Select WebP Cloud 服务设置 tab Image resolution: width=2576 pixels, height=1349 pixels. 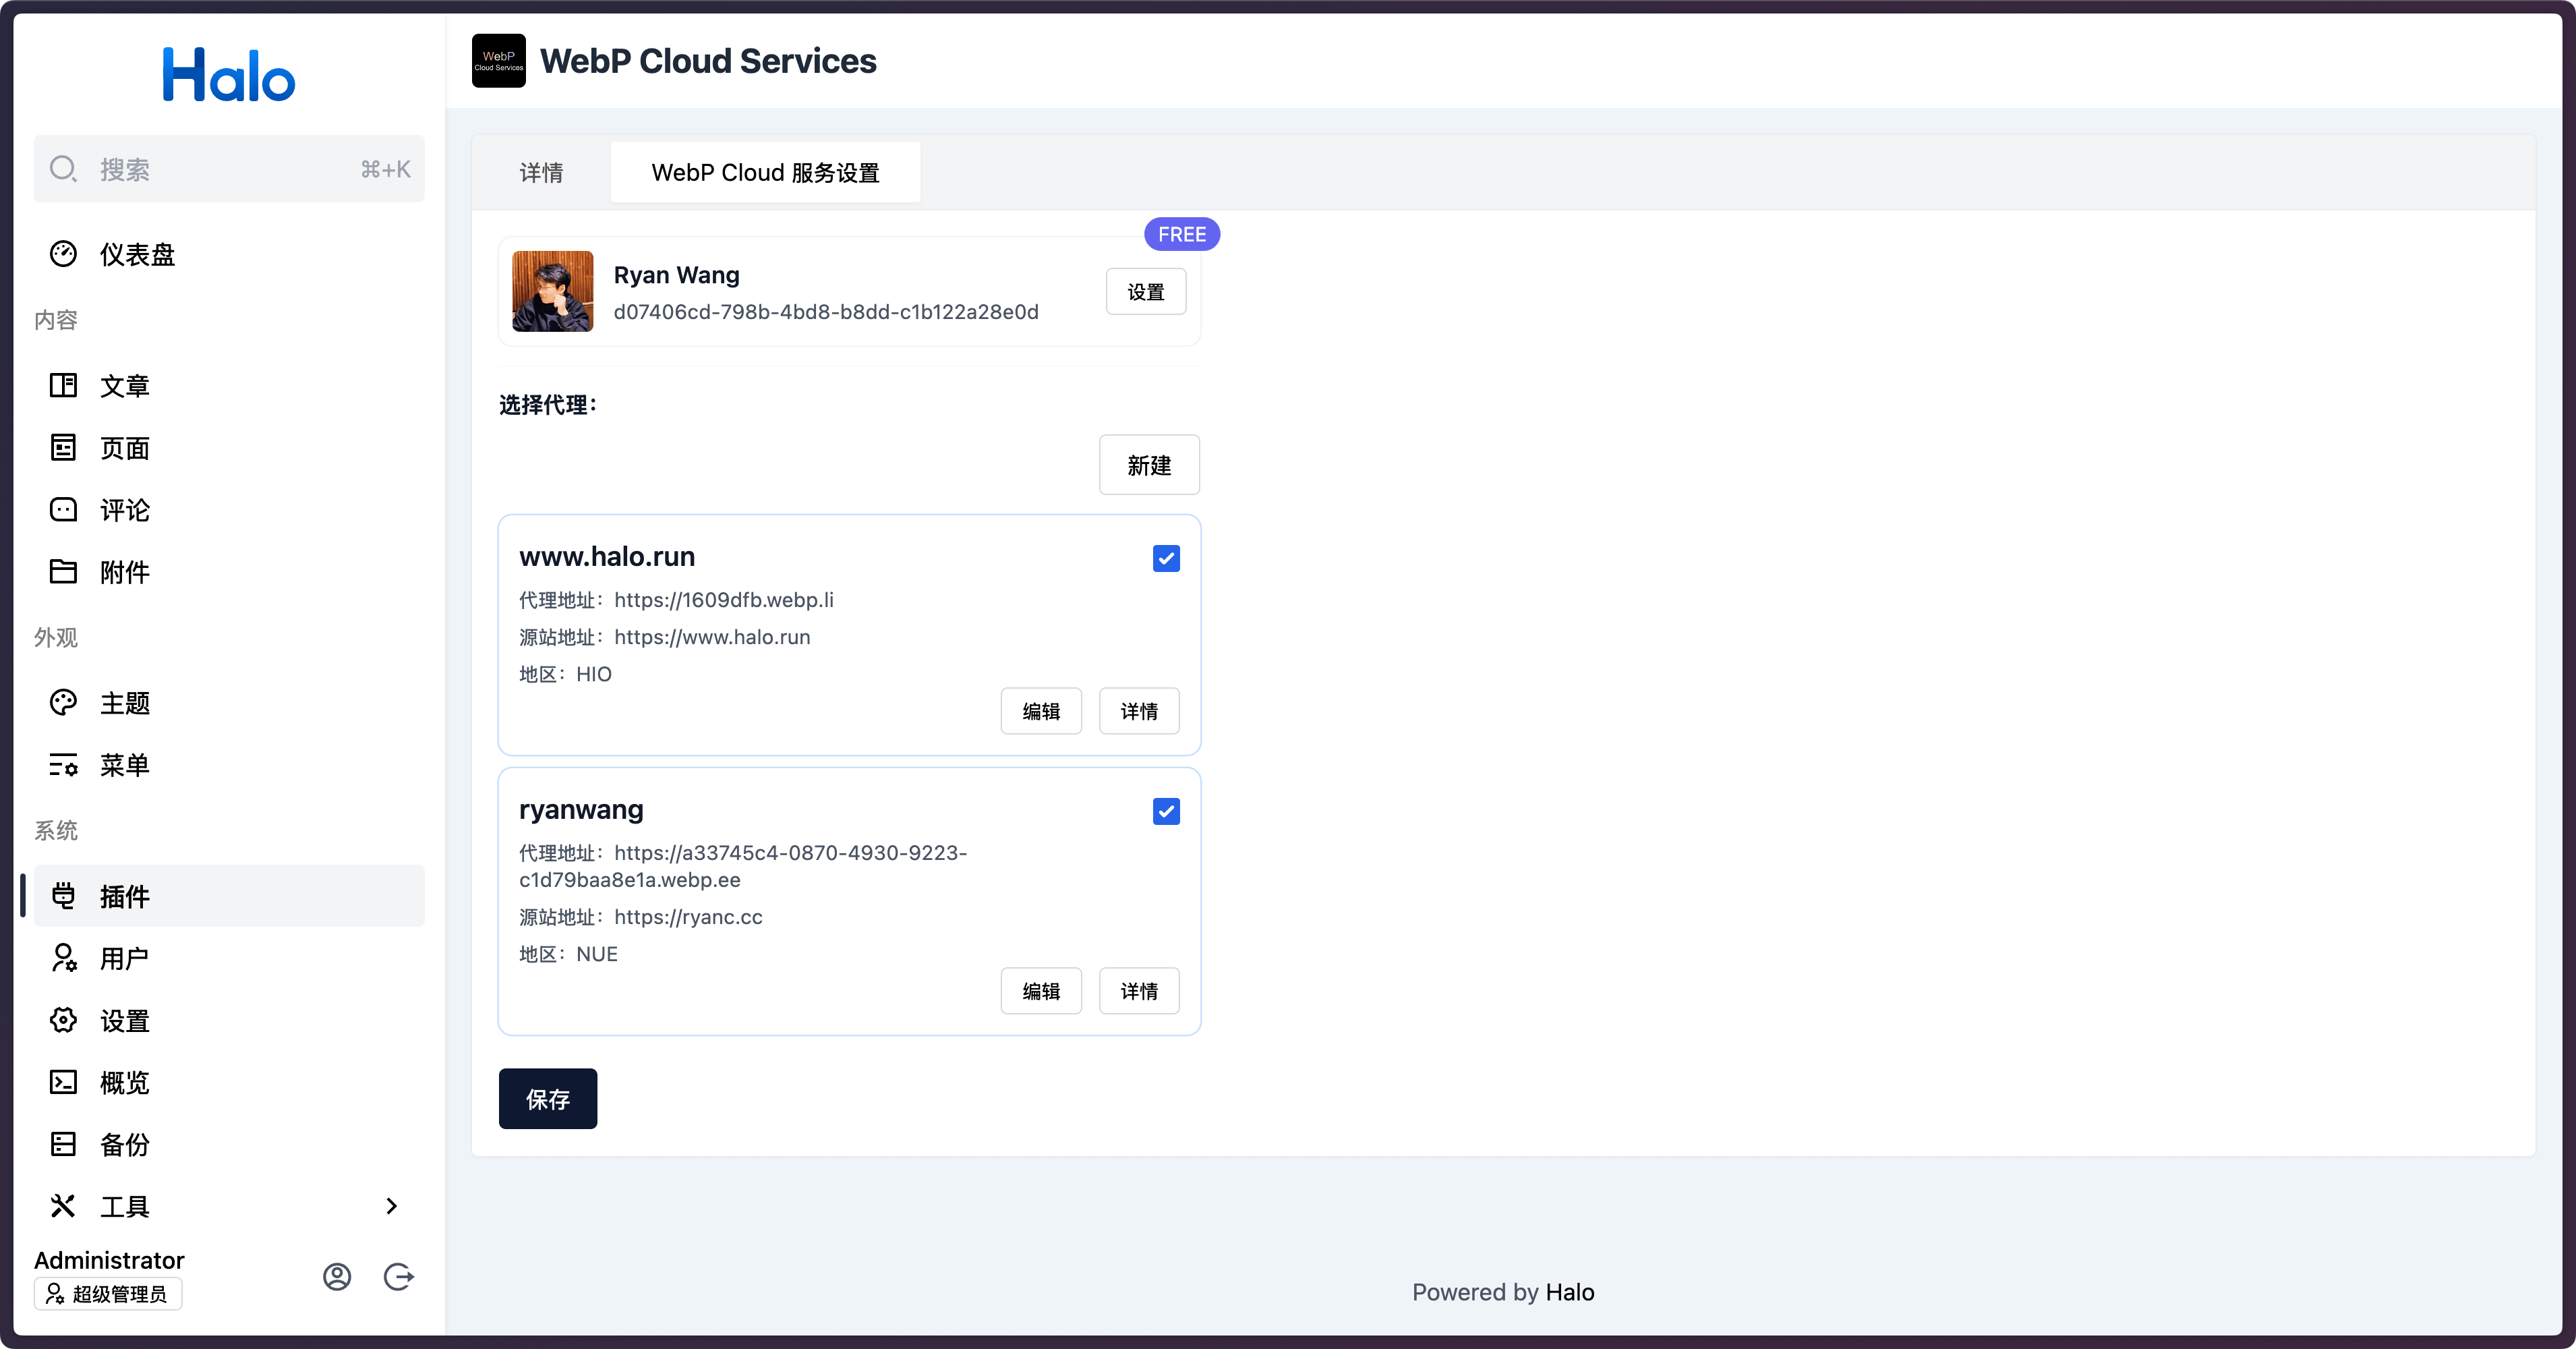click(765, 173)
